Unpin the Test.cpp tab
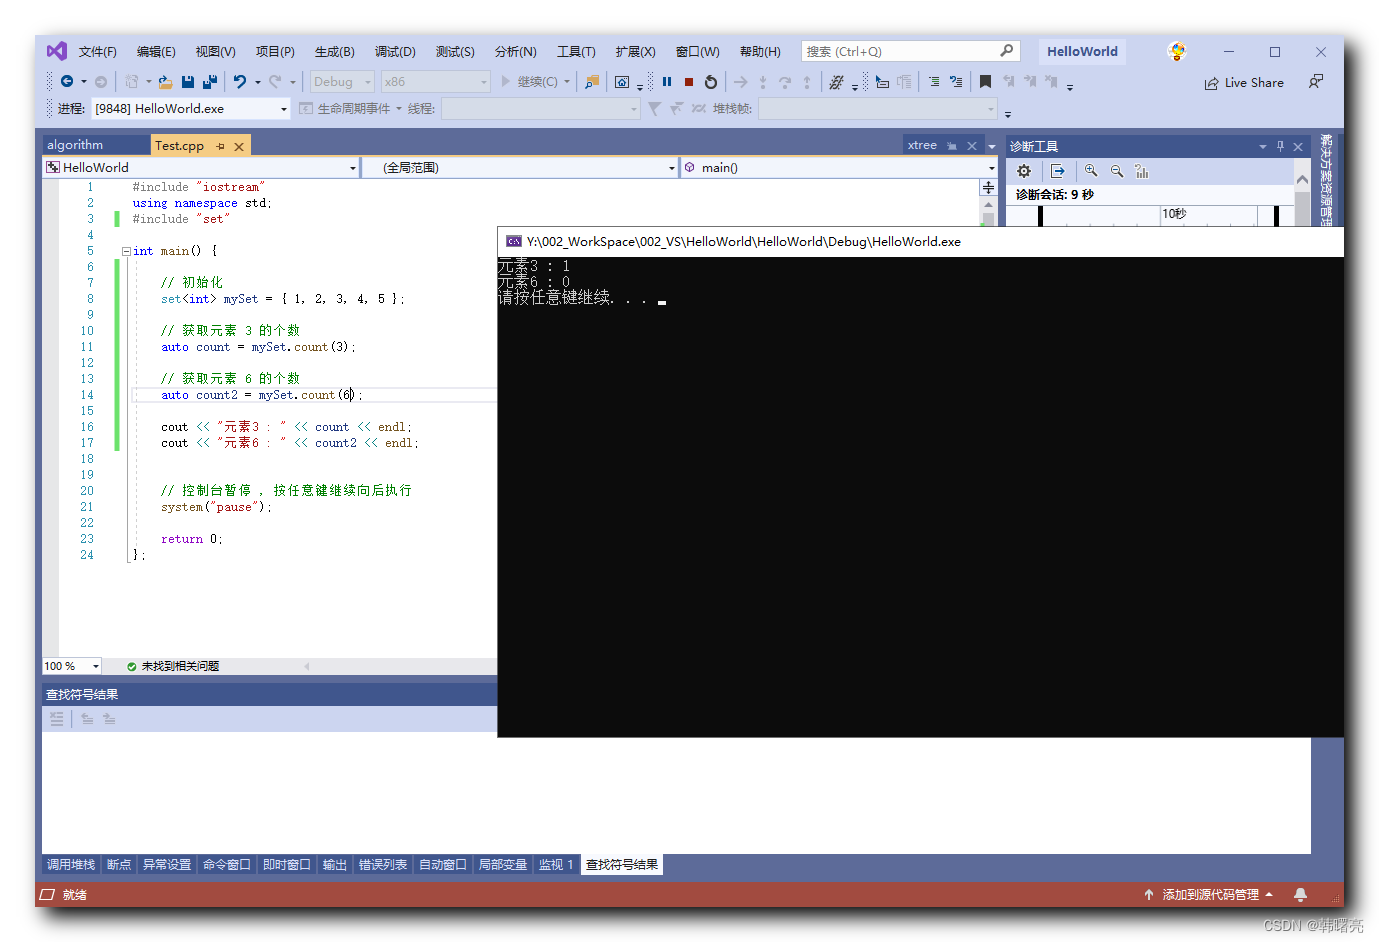Viewport: 1379px width, 942px height. (x=222, y=145)
